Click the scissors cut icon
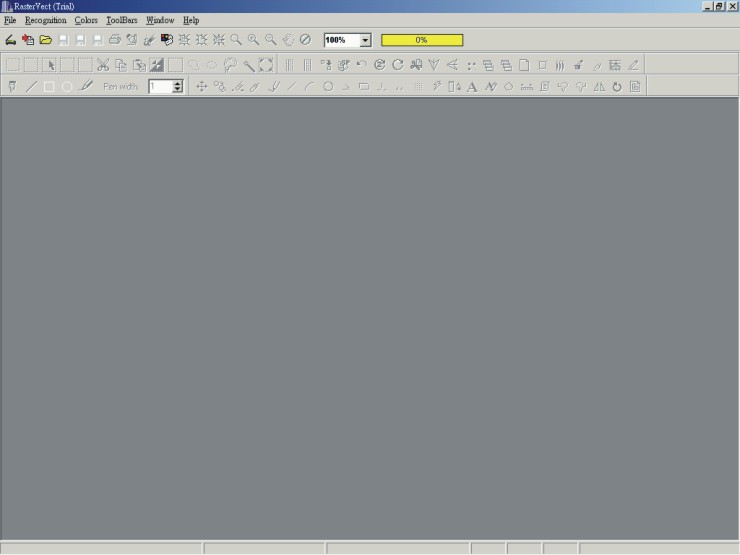This screenshot has width=740, height=555. (x=103, y=65)
